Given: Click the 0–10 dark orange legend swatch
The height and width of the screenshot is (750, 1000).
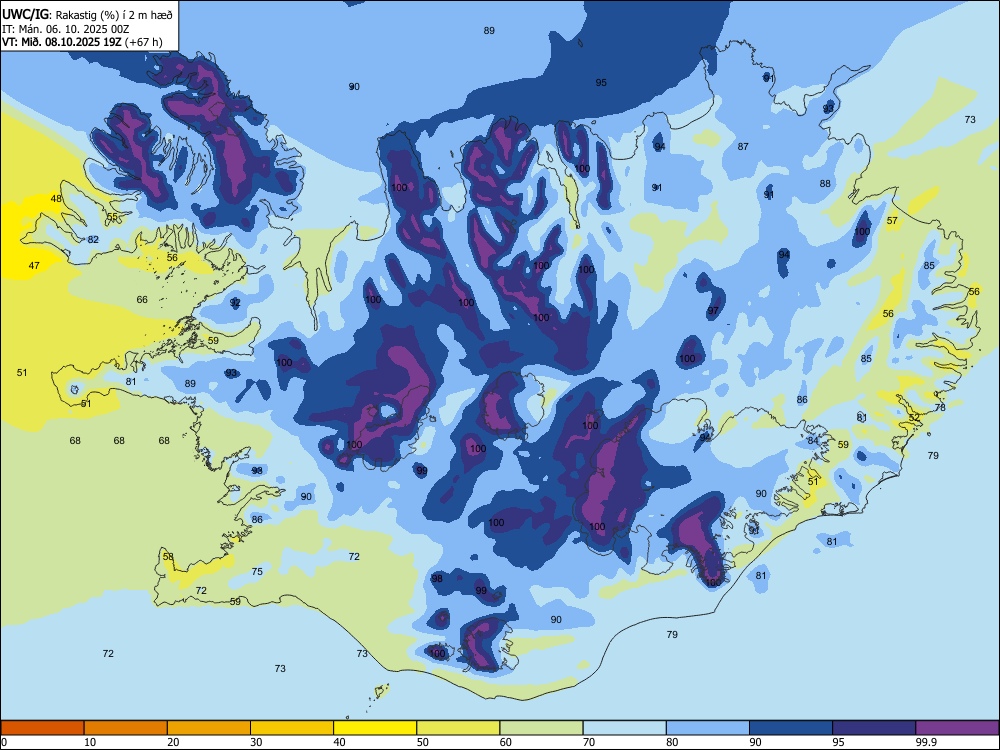Looking at the screenshot, I should point(42,728).
